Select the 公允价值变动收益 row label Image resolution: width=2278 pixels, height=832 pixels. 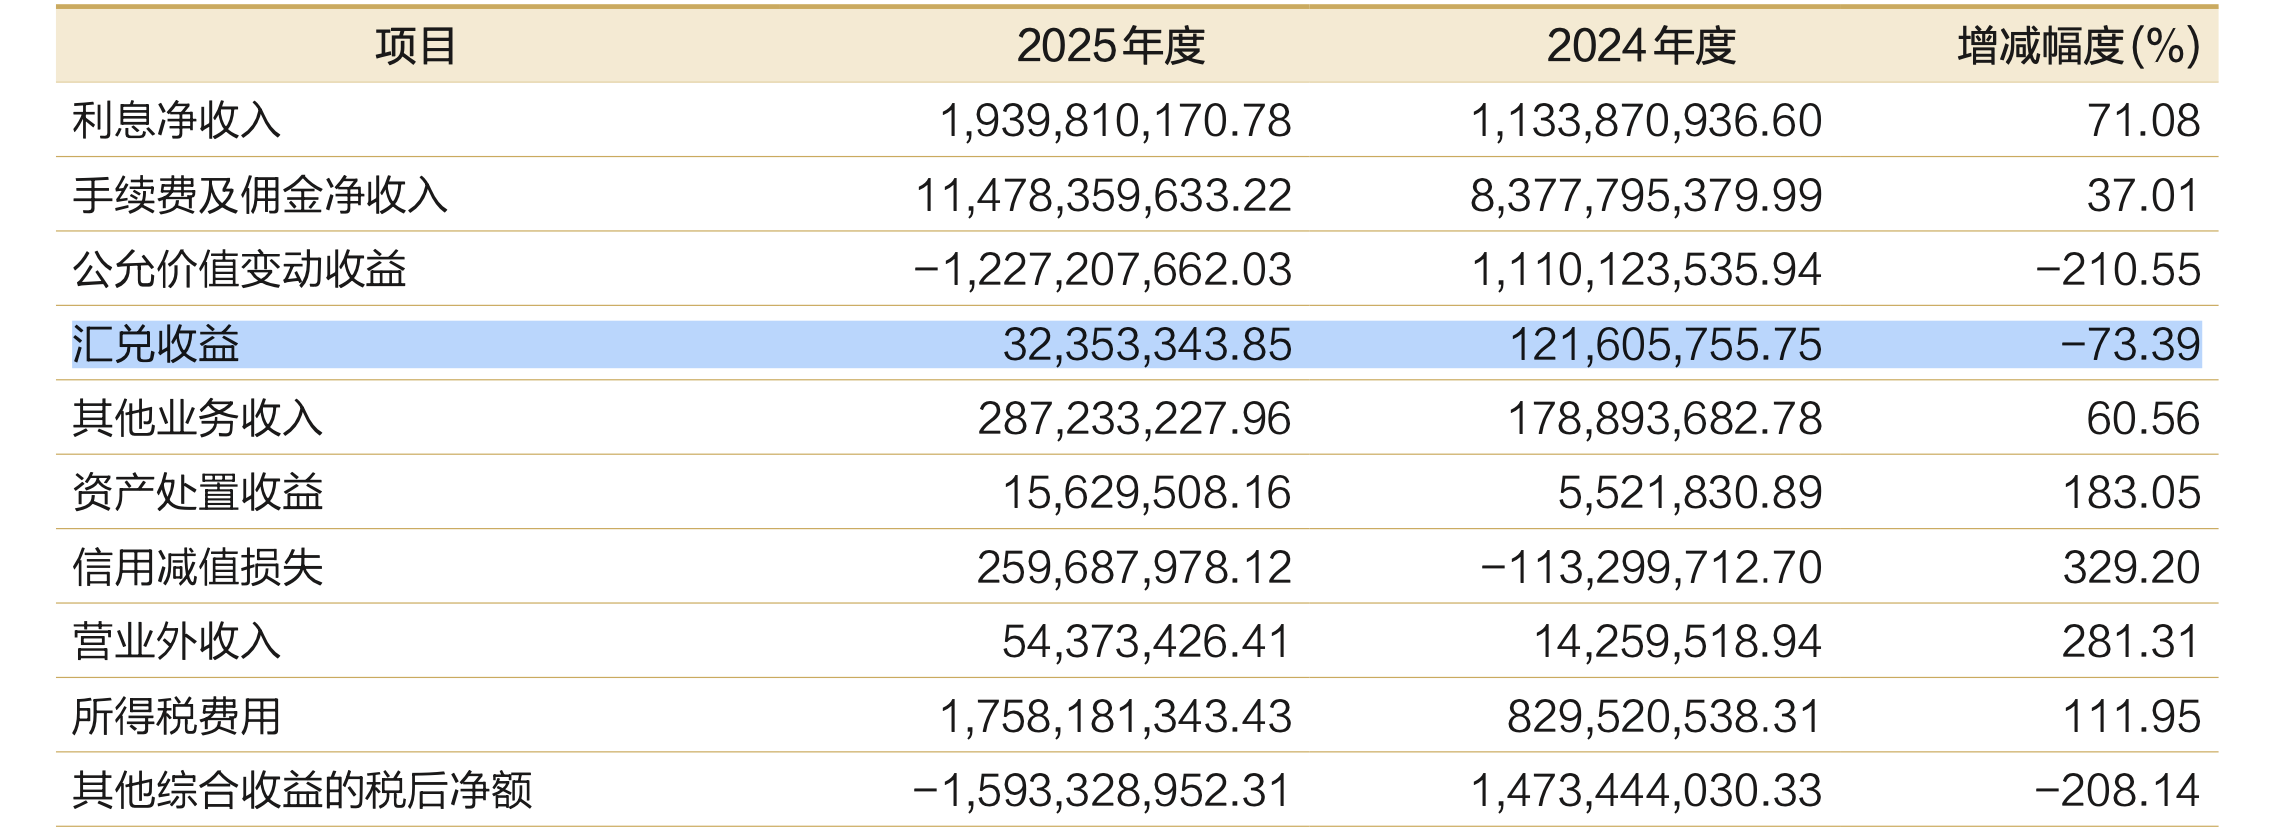click(239, 269)
